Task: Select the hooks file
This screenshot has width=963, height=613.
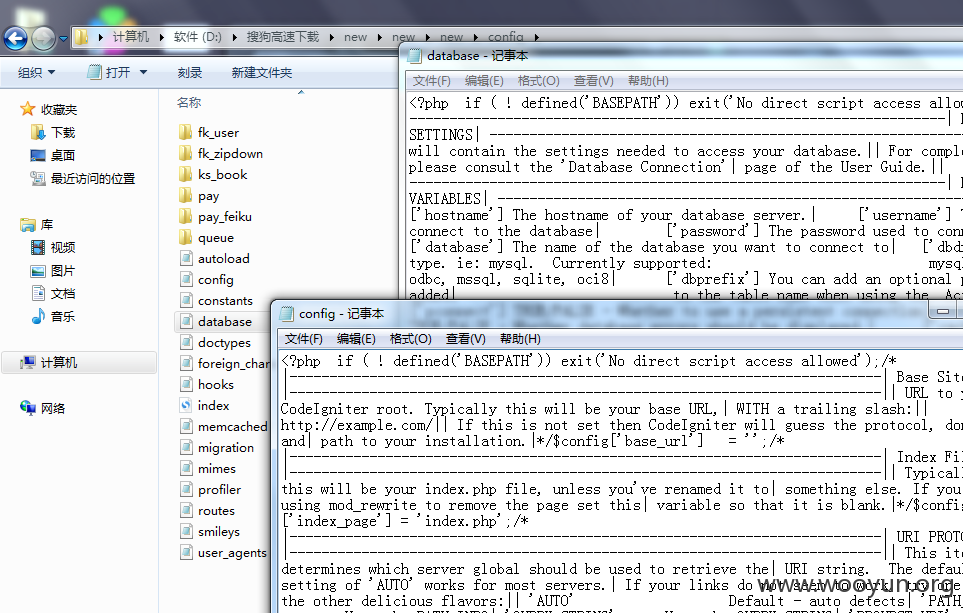Action: click(x=207, y=385)
